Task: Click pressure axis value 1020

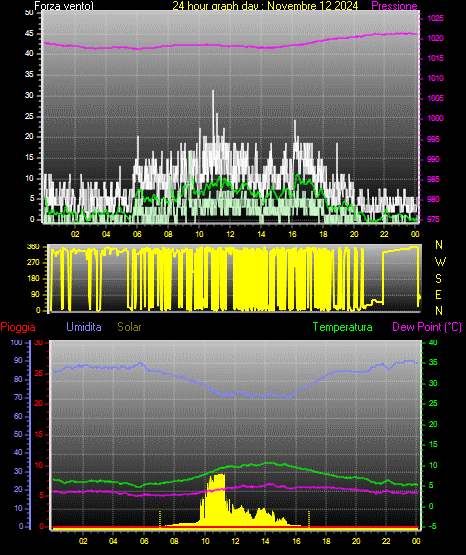Action: tap(435, 39)
